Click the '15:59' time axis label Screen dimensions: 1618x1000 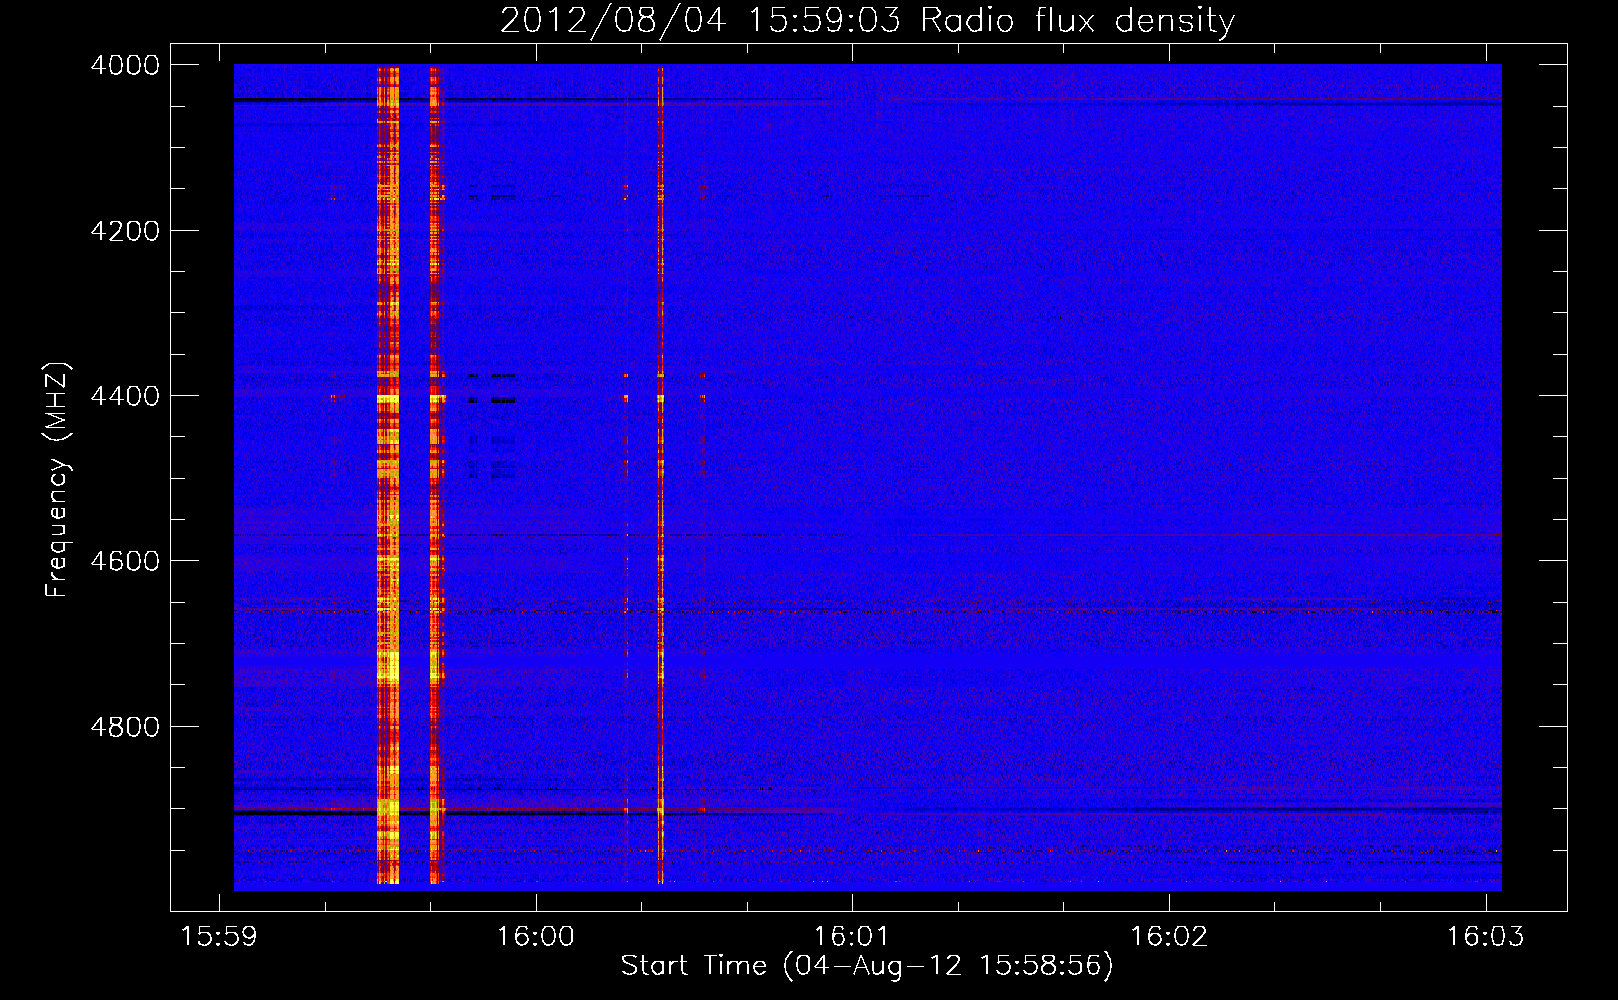point(218,937)
